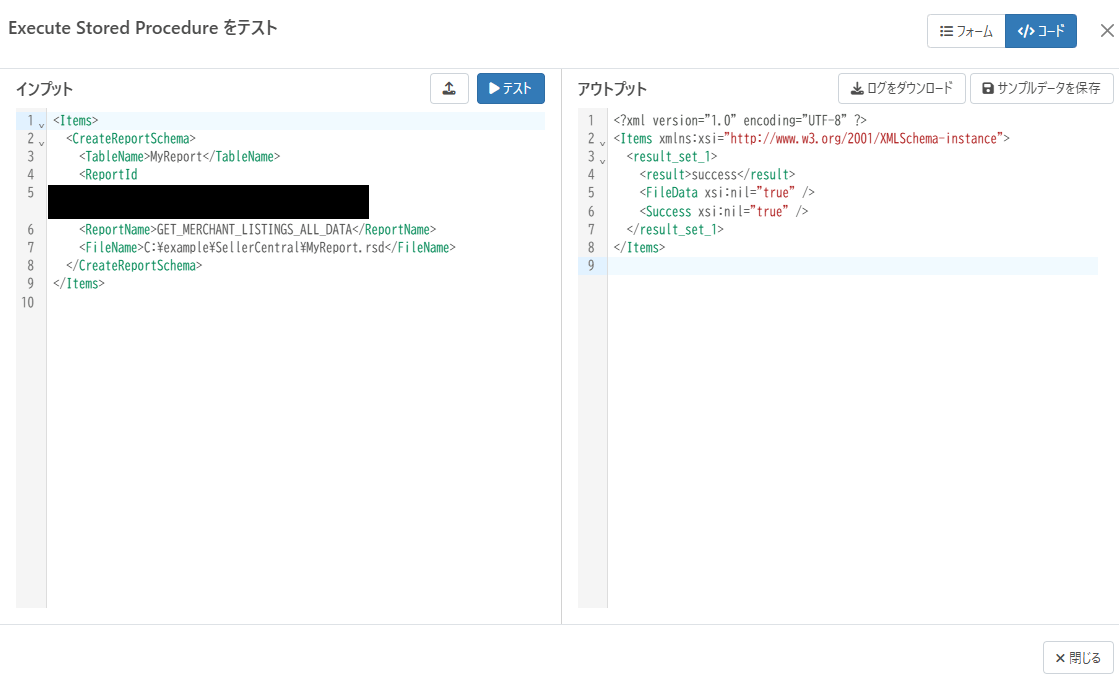Click the ReportId line in input
The image size is (1119, 678).
click(108, 174)
